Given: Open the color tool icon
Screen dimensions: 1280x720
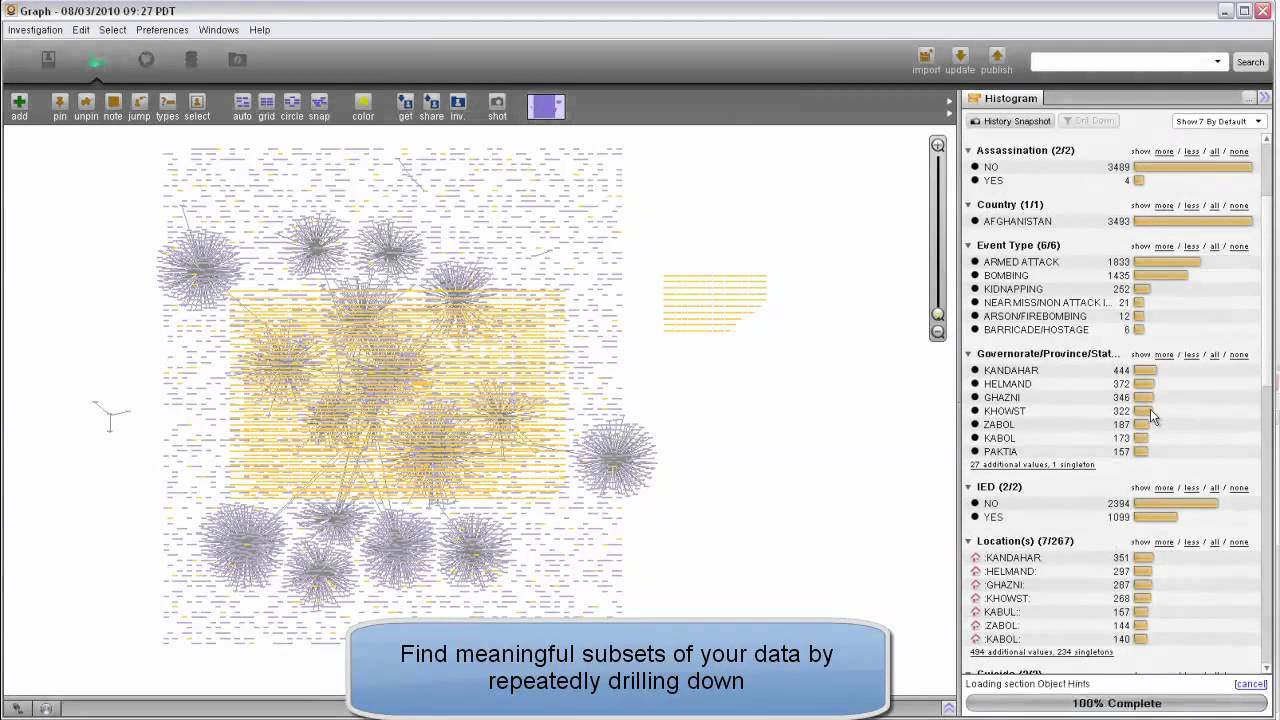Looking at the screenshot, I should coord(363,102).
